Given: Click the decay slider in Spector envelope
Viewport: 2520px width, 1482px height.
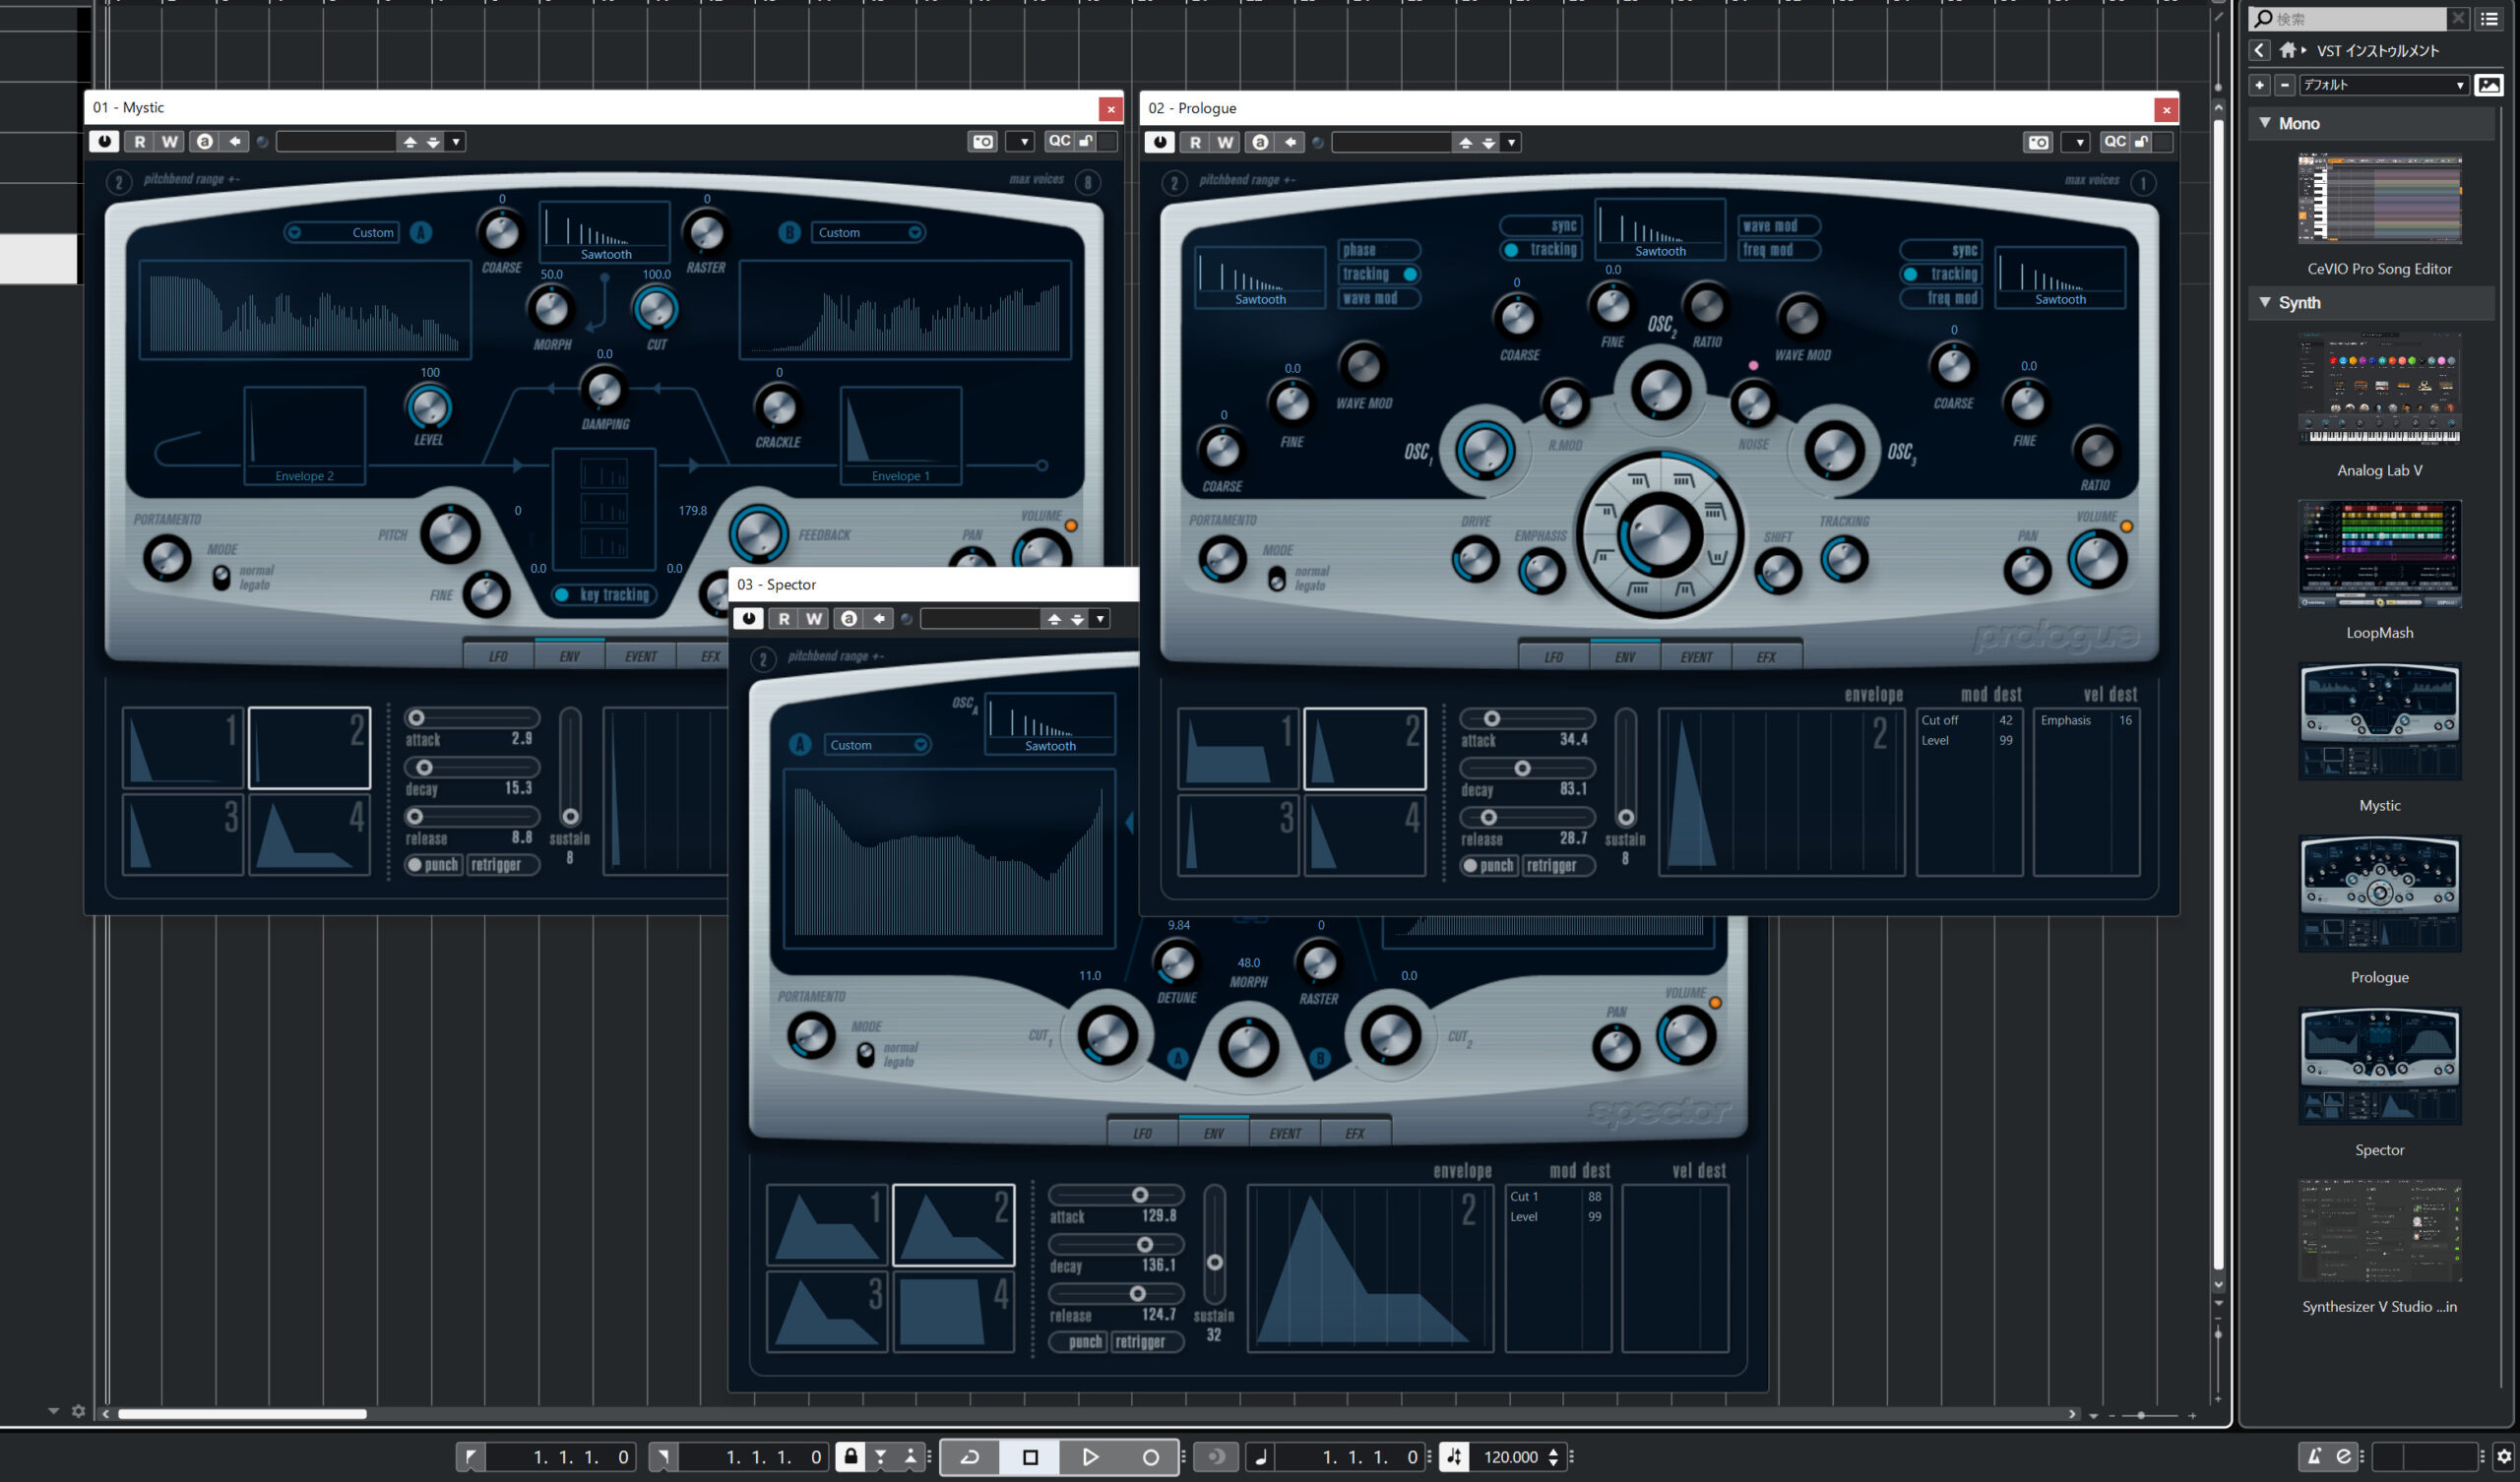Looking at the screenshot, I should 1116,1245.
